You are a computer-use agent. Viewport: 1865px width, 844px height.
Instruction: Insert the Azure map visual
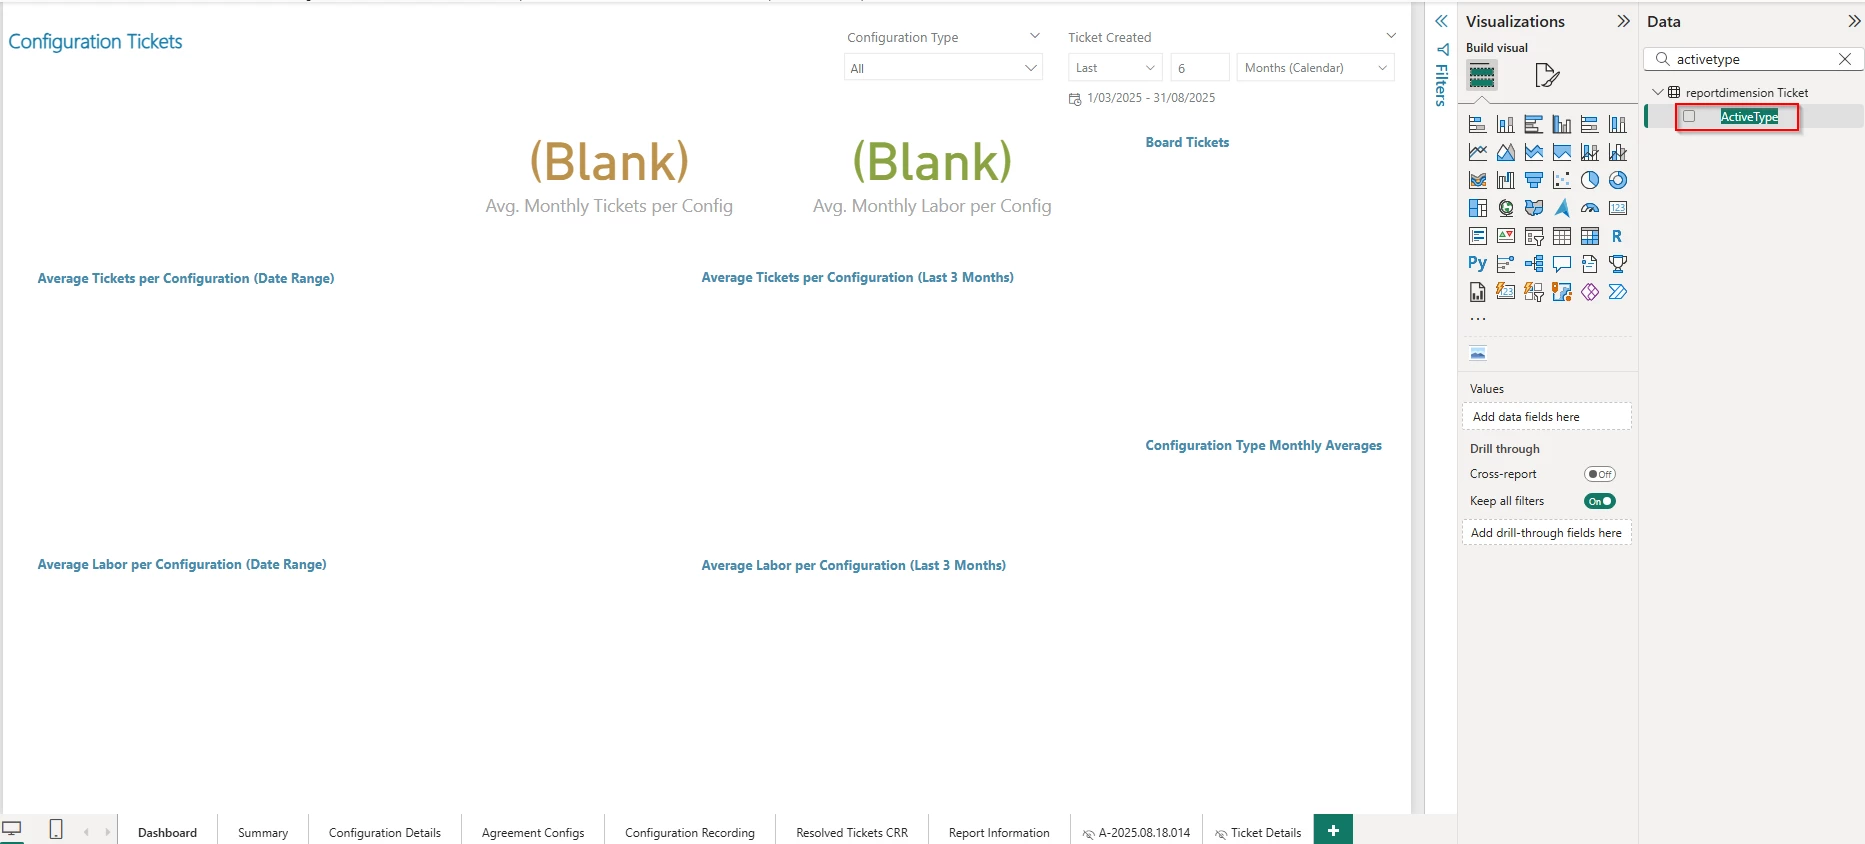click(1561, 208)
